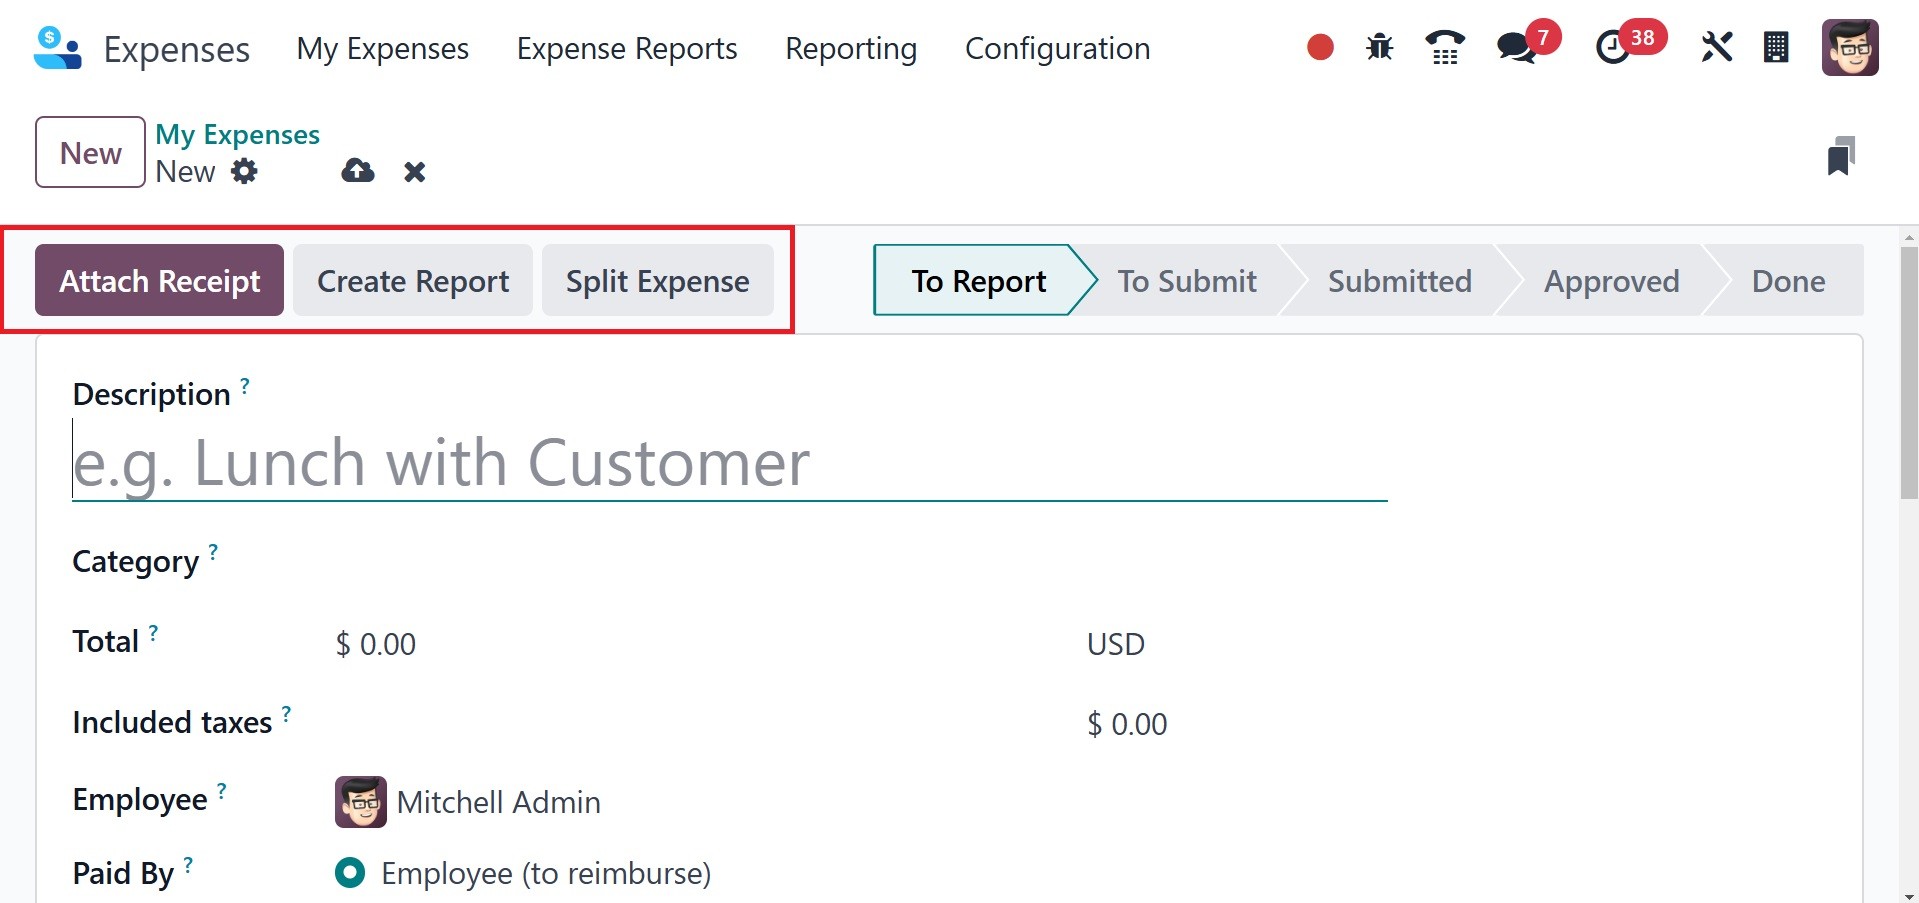Click the Expenses app logo icon
The width and height of the screenshot is (1919, 903).
click(x=57, y=48)
